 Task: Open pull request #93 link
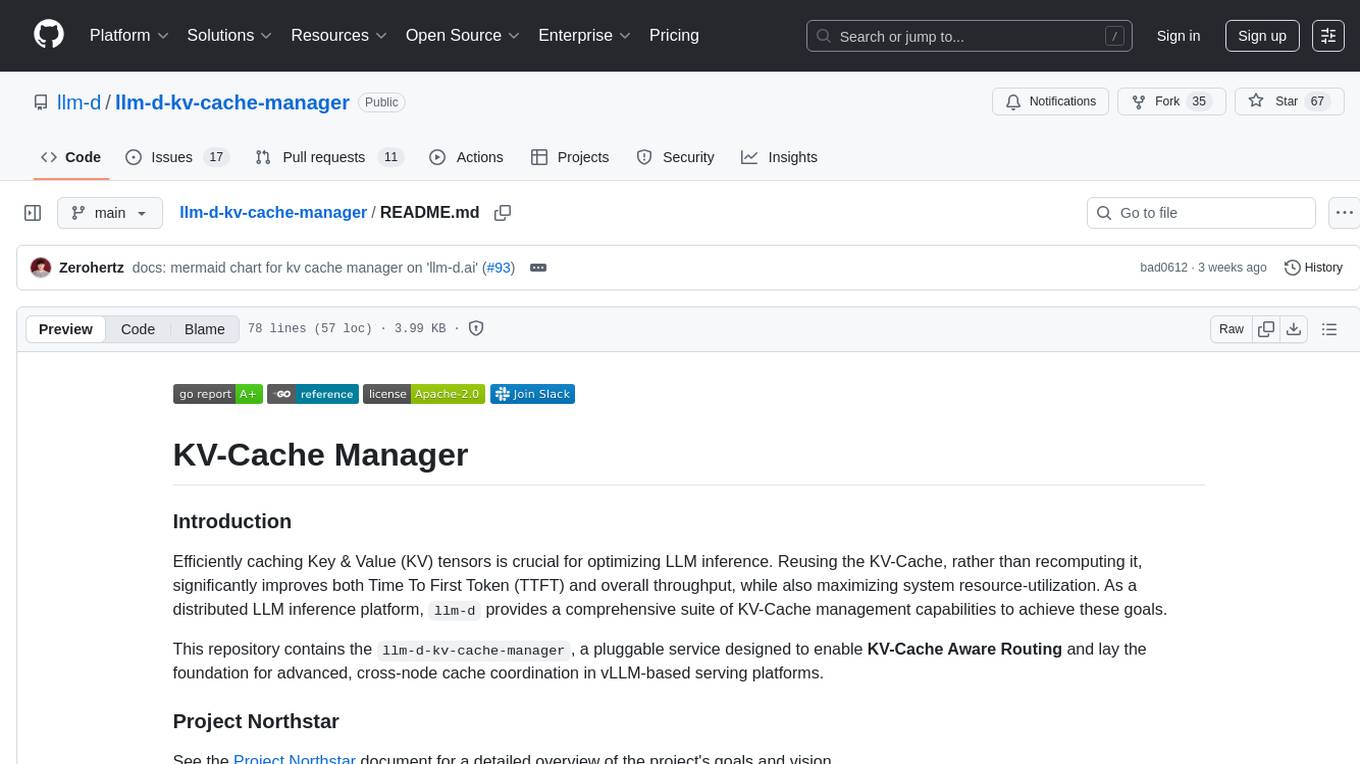498,267
